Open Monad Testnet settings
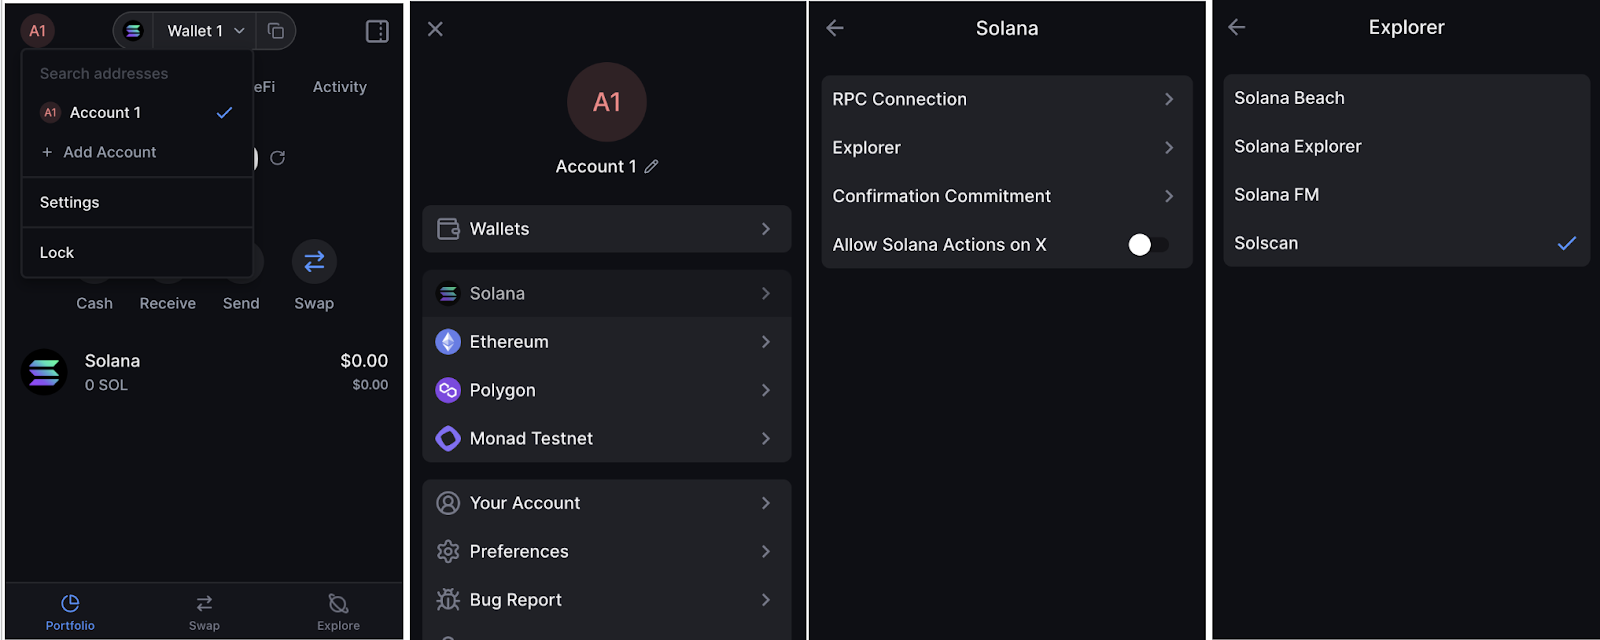The image size is (1600, 640). click(x=607, y=438)
